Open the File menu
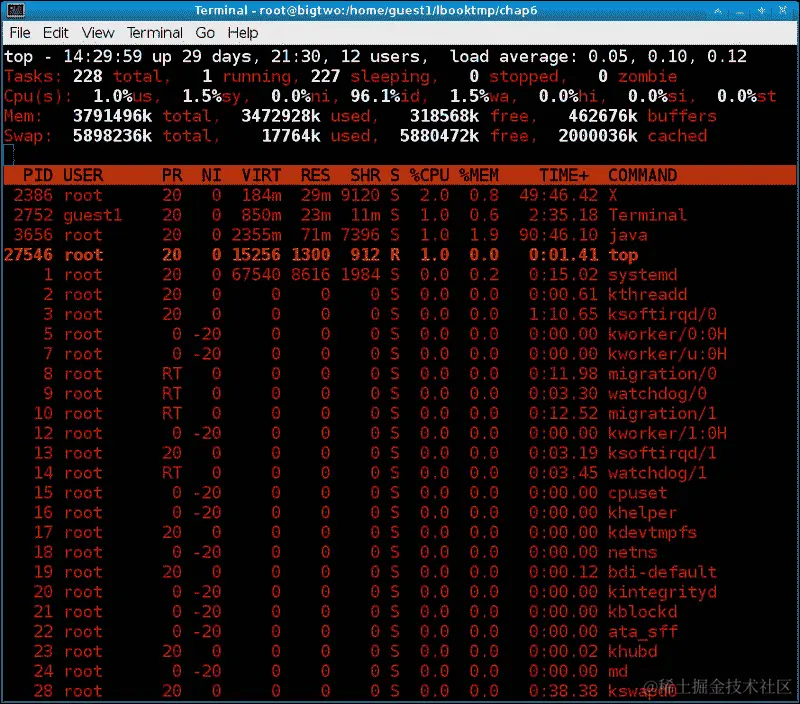 pyautogui.click(x=20, y=33)
